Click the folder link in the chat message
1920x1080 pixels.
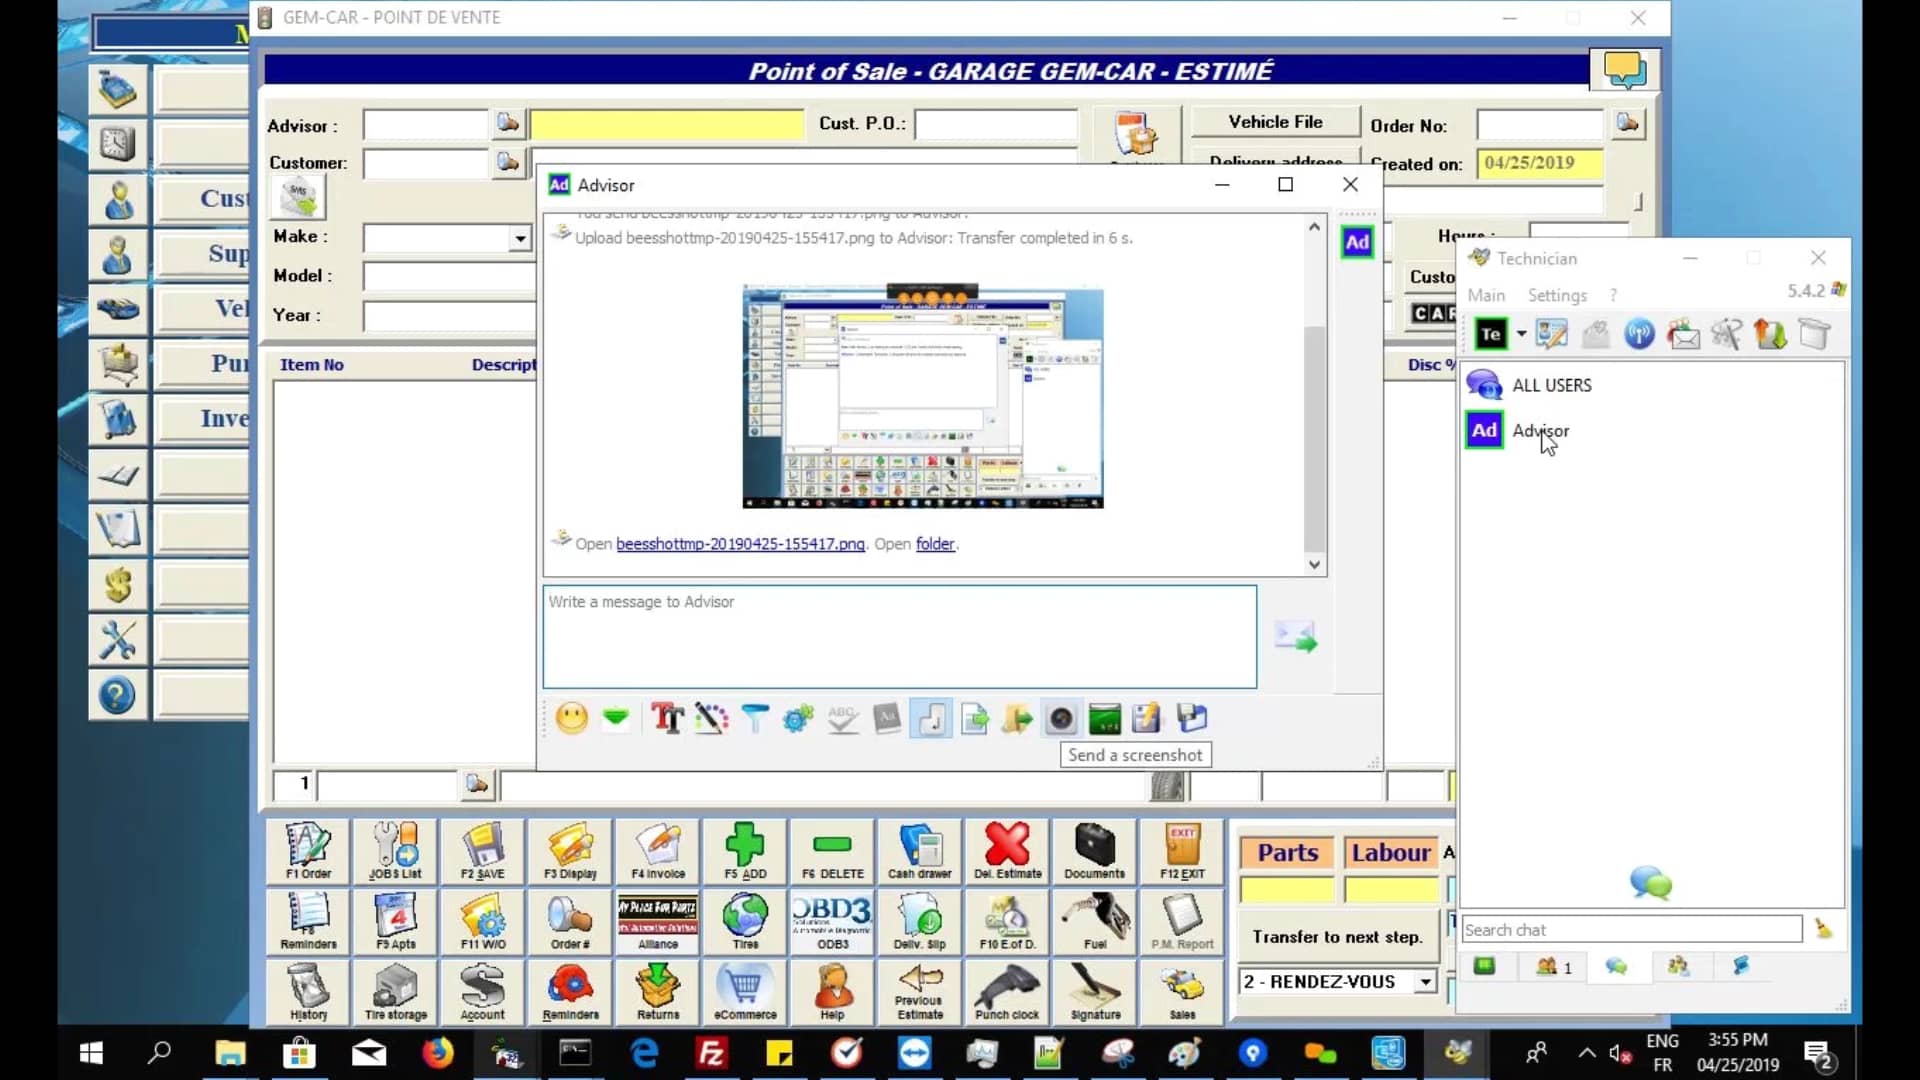click(934, 544)
